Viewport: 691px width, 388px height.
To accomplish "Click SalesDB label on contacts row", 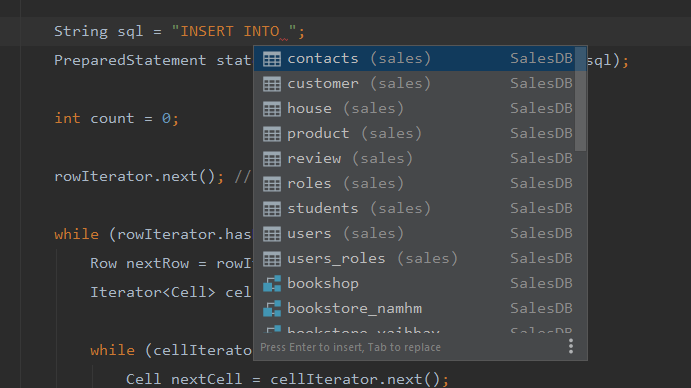I will pos(541,59).
